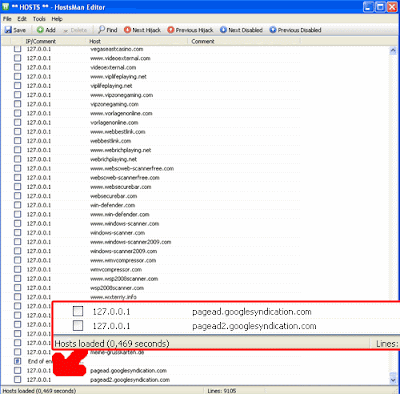The width and height of the screenshot is (400, 394).
Task: Select host windows-scanner2009.com
Action: (124, 251)
